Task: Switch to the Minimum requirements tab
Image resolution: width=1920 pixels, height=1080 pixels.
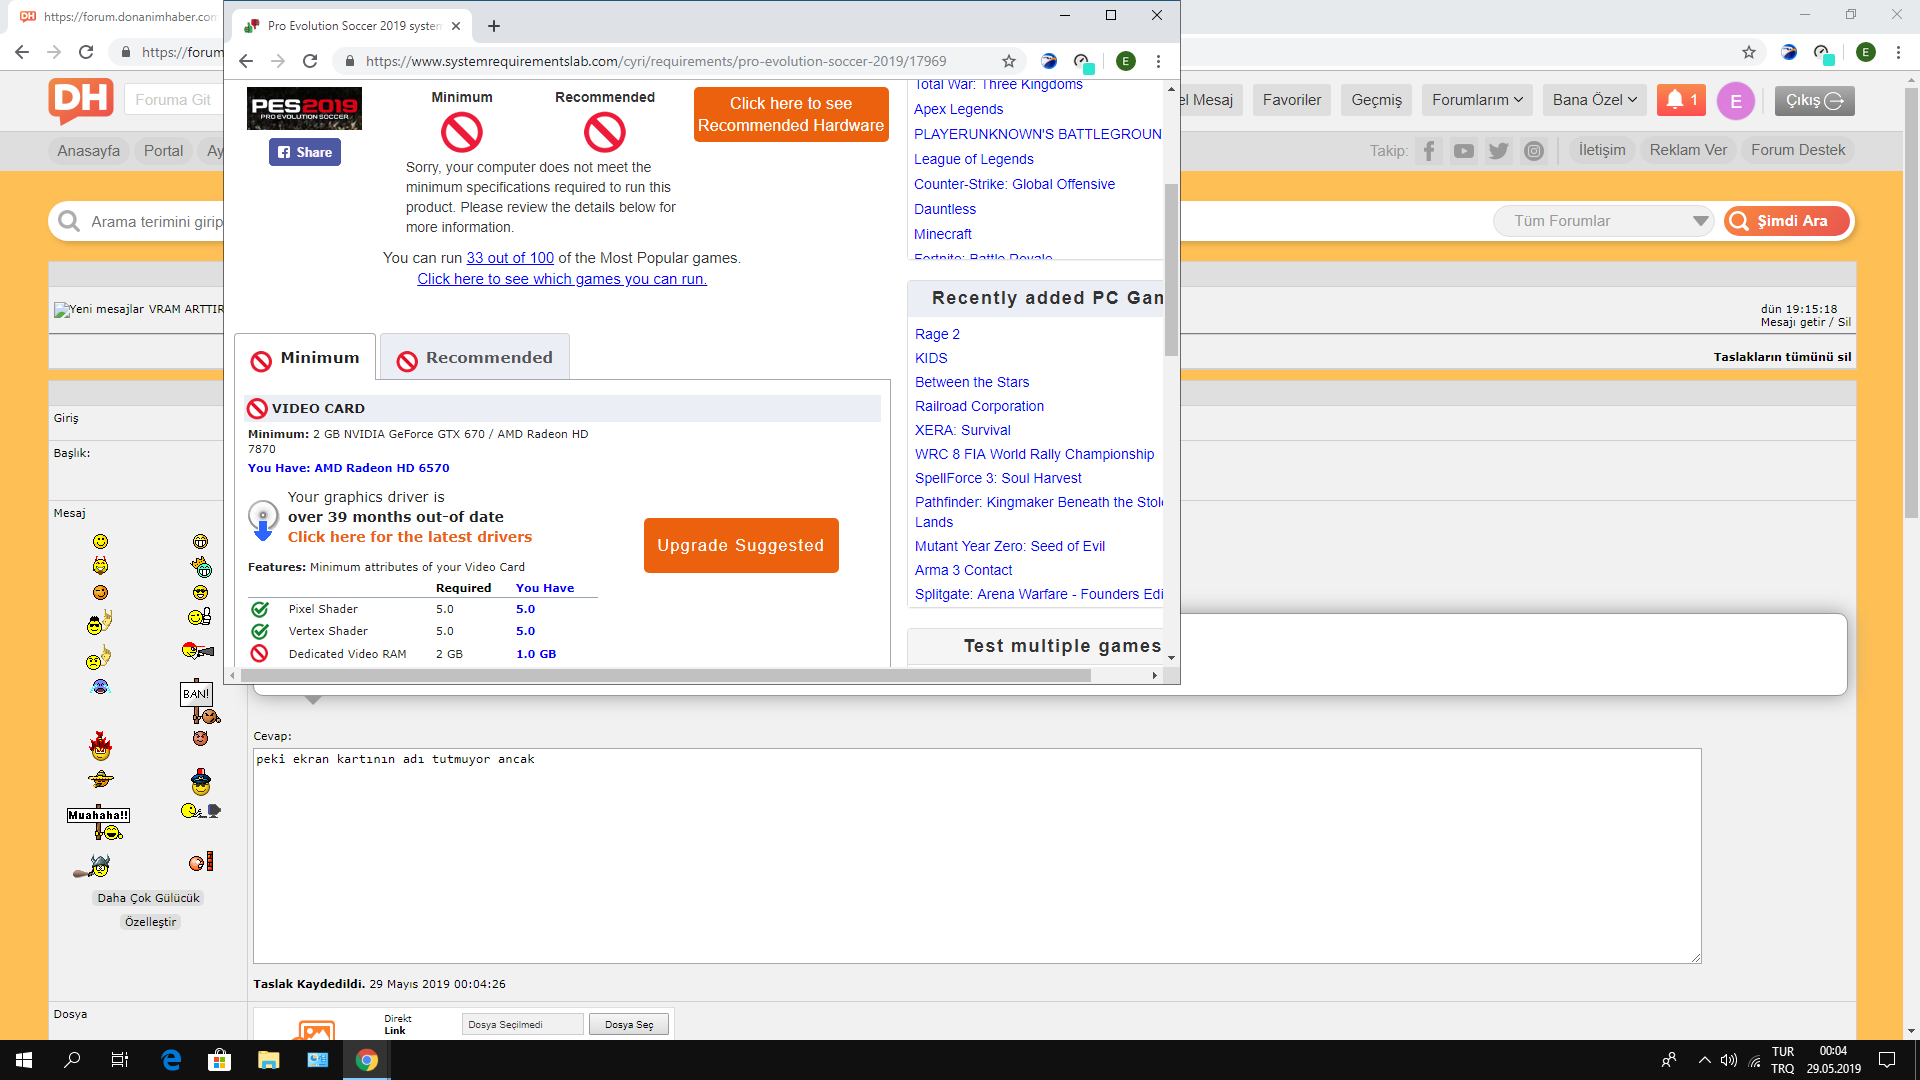Action: 305,358
